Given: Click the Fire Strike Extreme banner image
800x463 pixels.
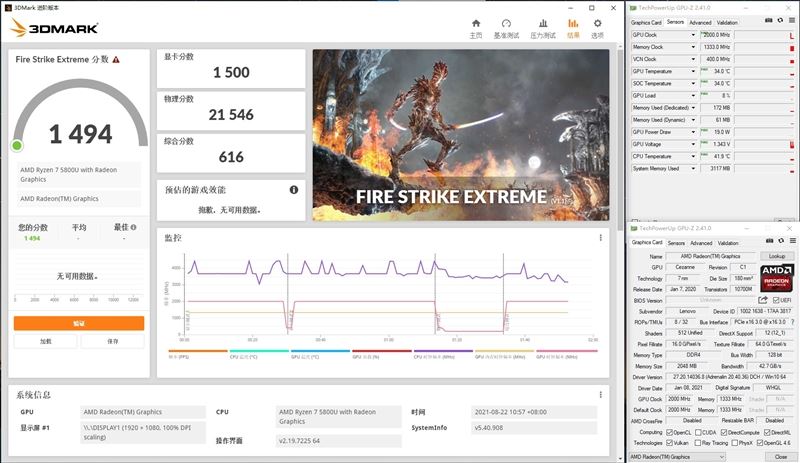Looking at the screenshot, I should click(459, 135).
